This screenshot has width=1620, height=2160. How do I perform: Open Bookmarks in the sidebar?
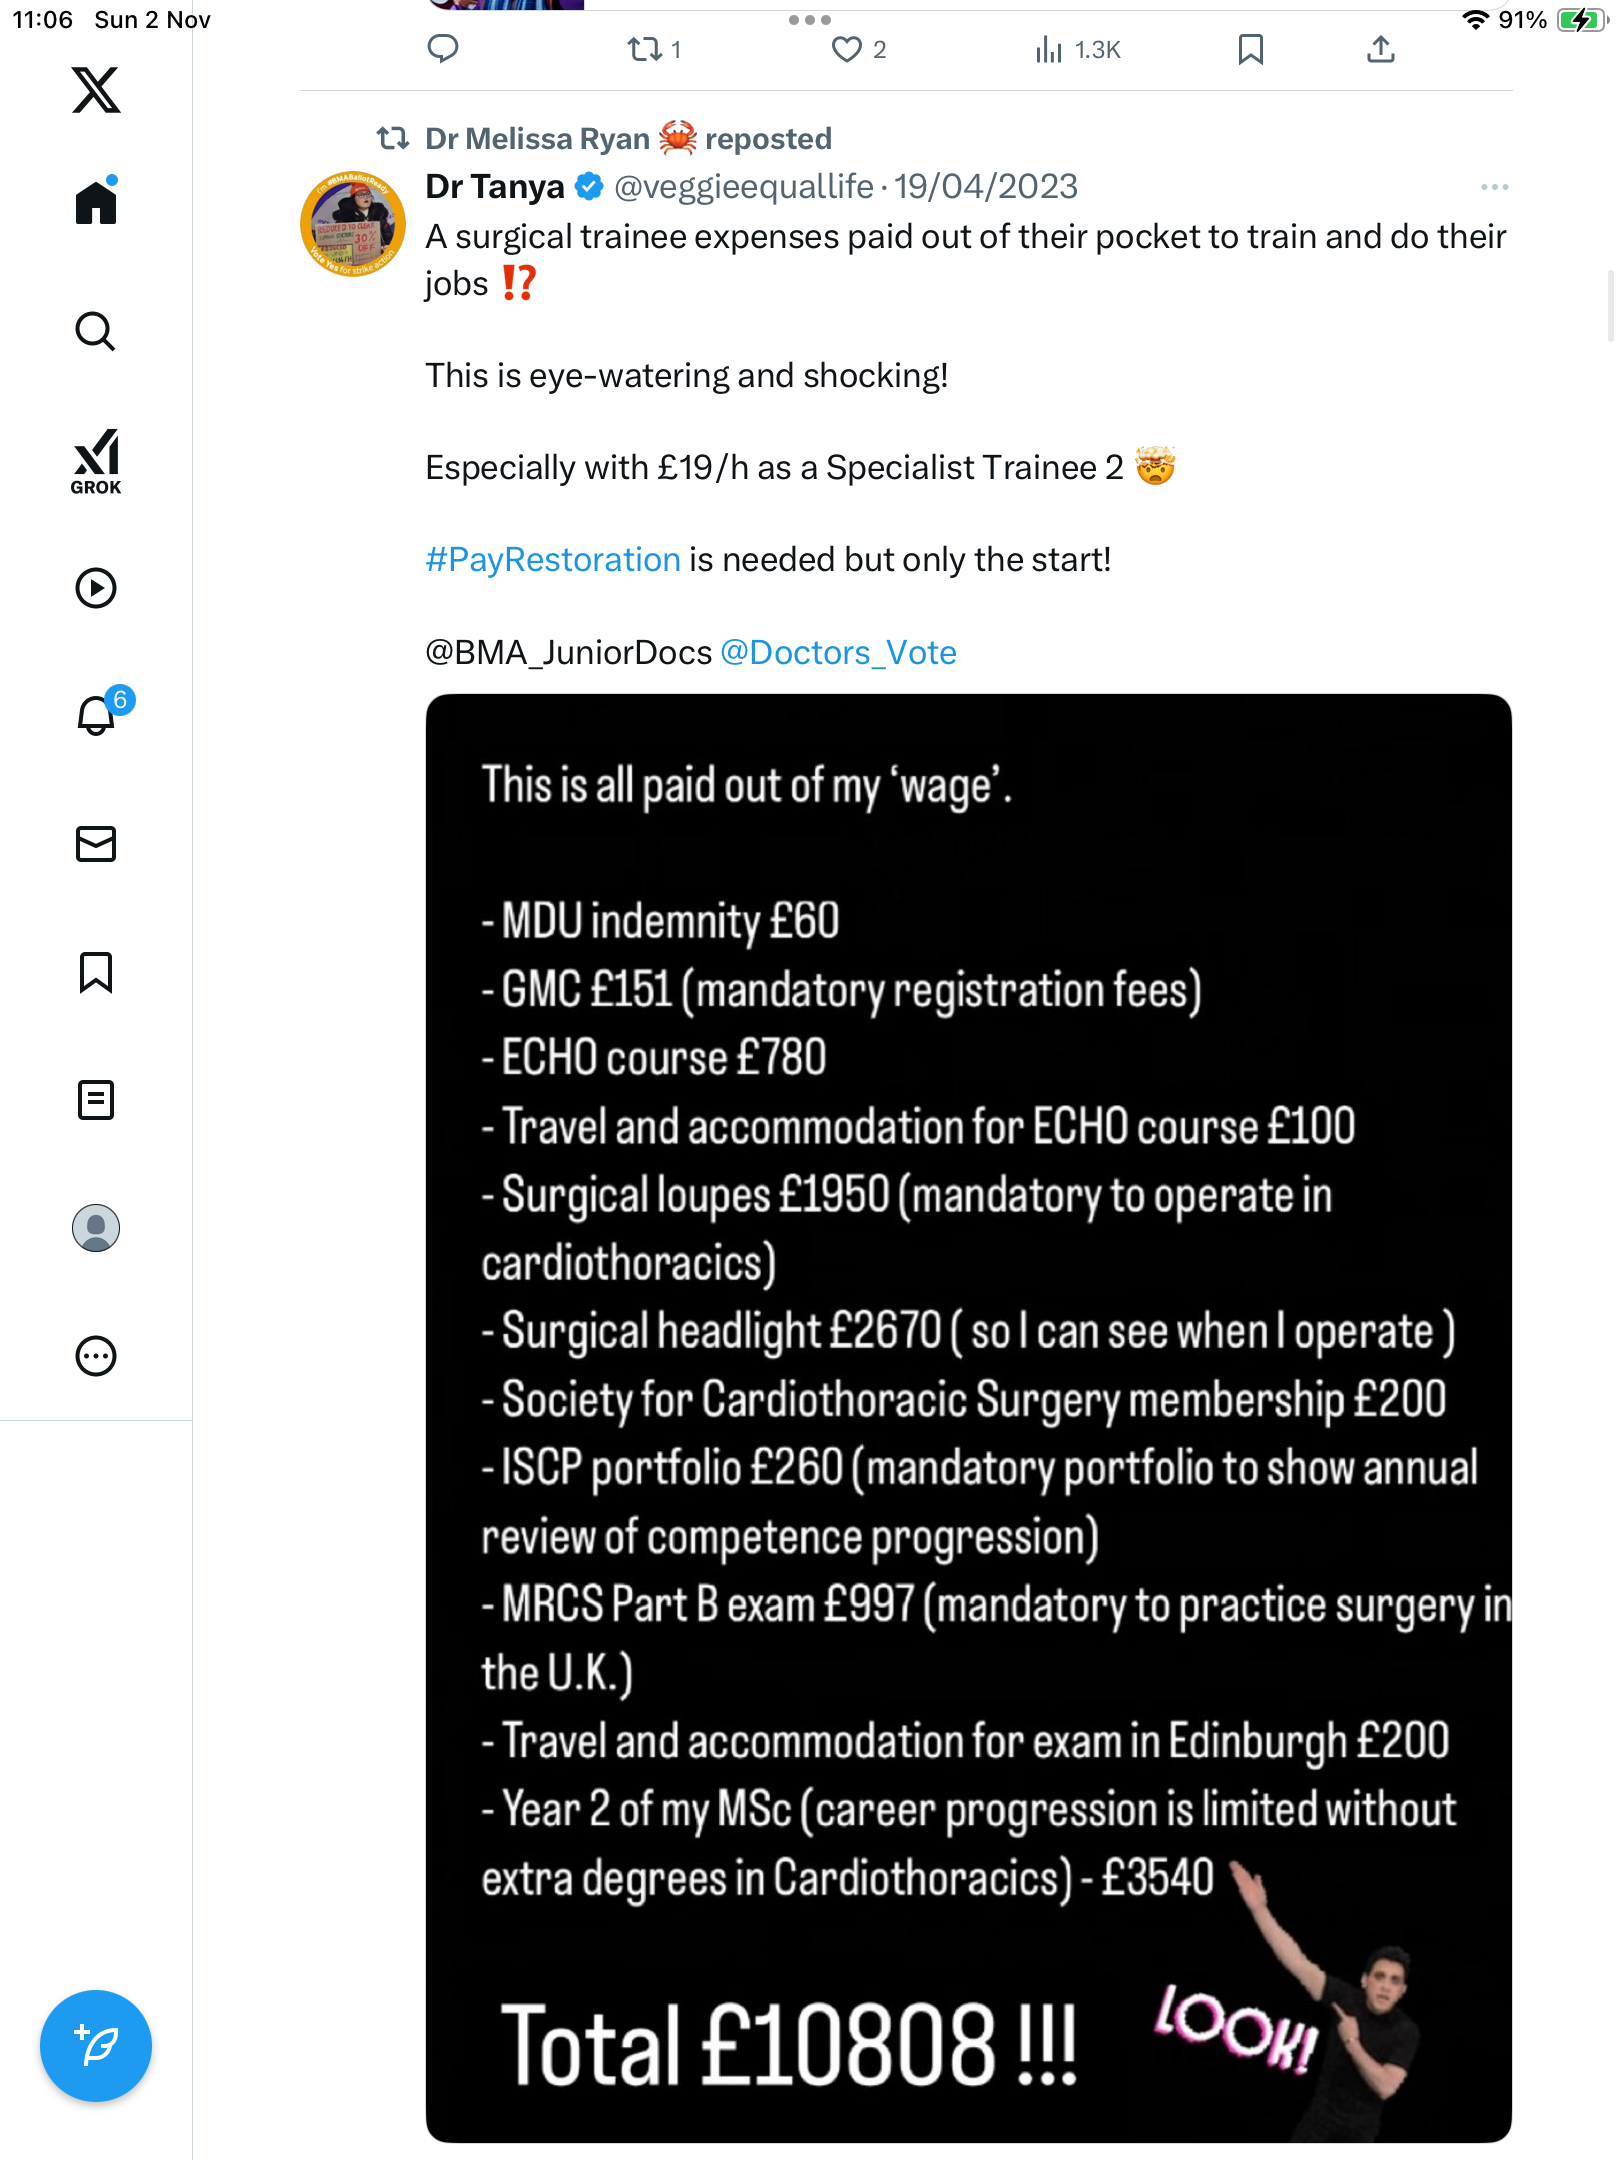tap(96, 972)
